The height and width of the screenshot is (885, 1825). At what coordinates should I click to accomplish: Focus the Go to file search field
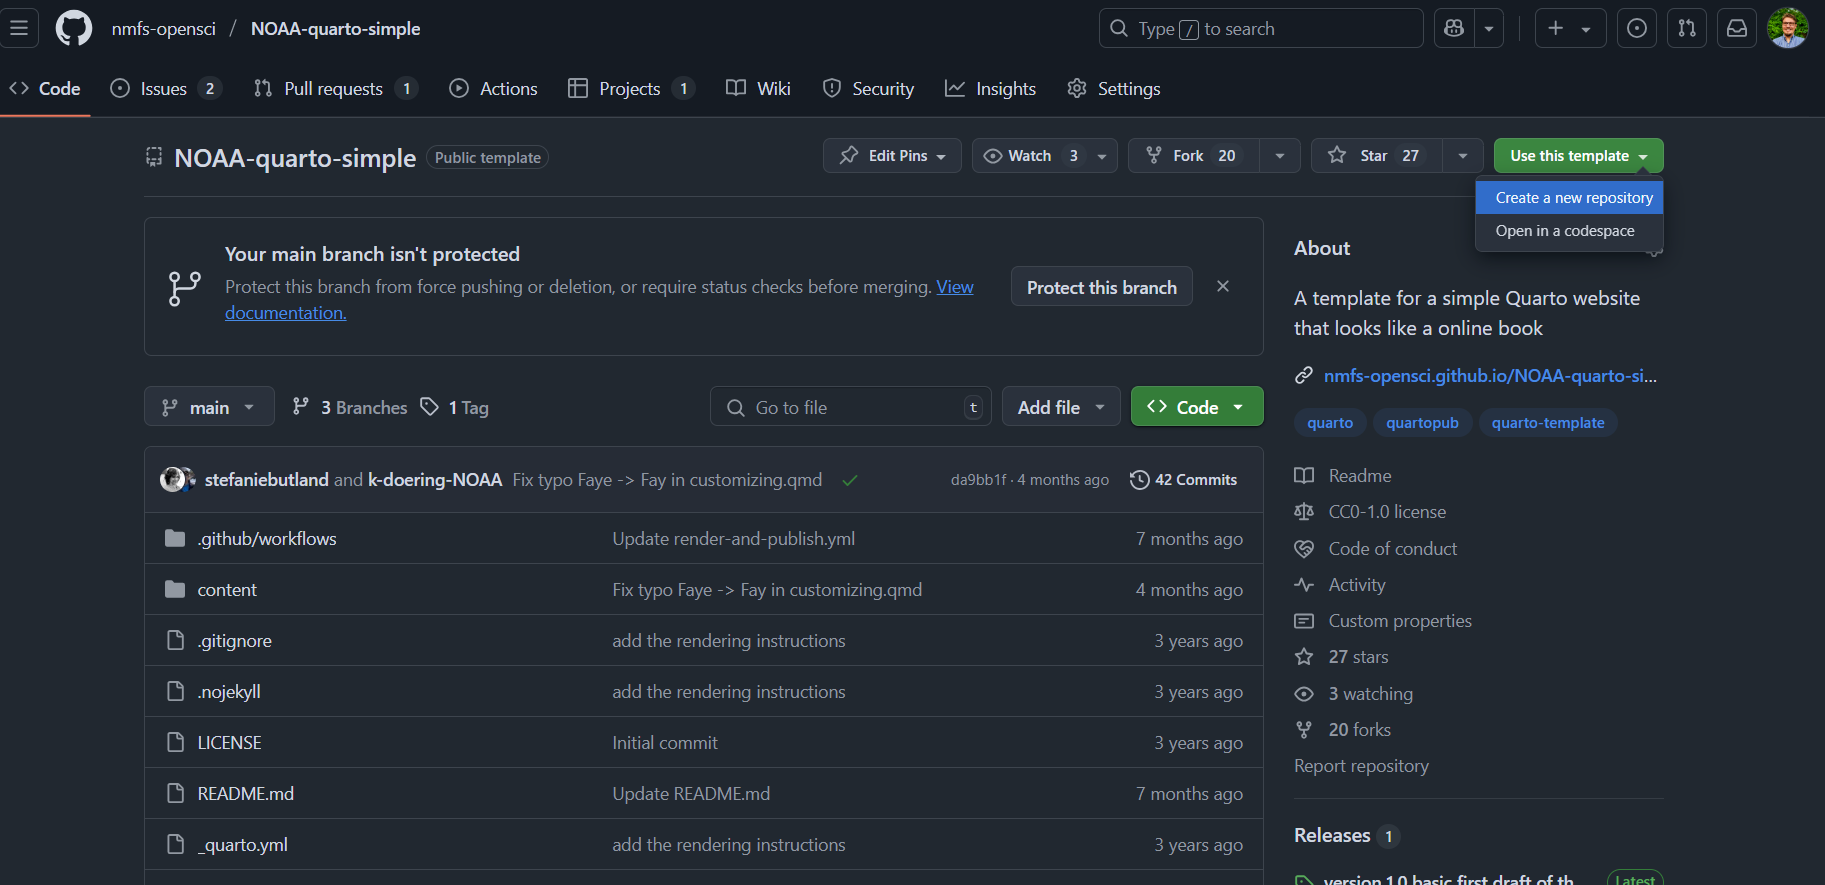(850, 407)
